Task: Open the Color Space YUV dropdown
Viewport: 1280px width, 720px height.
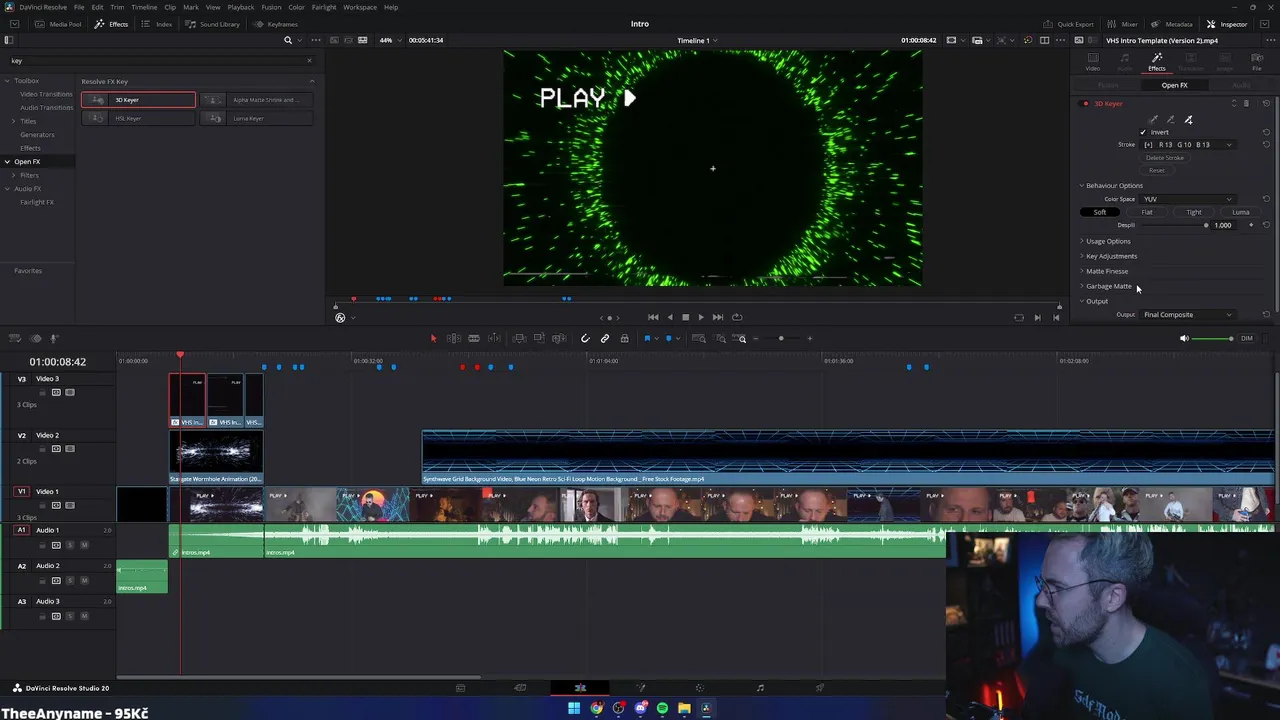Action: 1188,199
